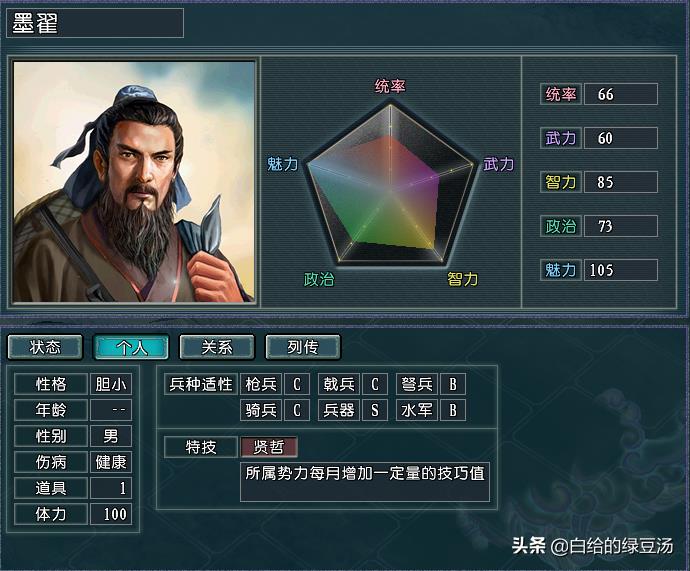Open the 列传 biography tab
This screenshot has width=690, height=571.
pyautogui.click(x=303, y=347)
